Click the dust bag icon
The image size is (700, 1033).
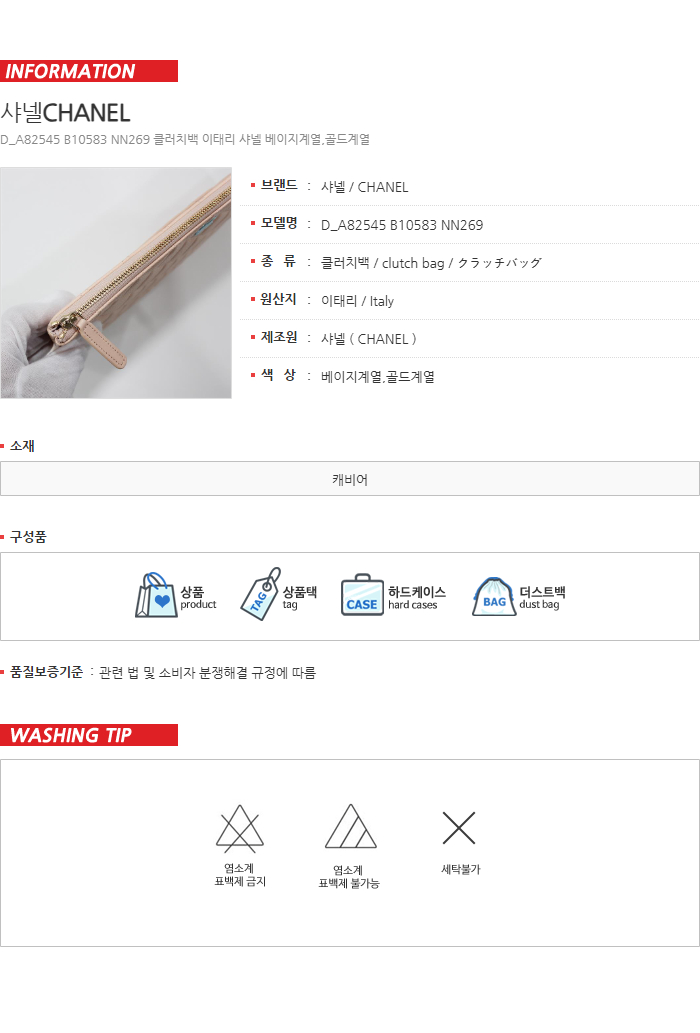pos(494,597)
